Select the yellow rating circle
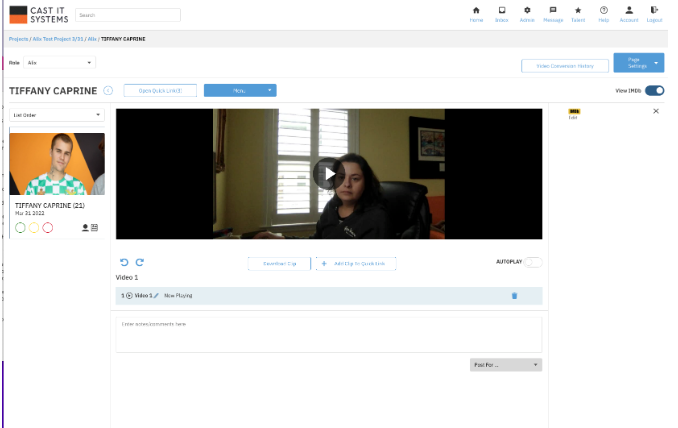The image size is (678, 428). (34, 227)
